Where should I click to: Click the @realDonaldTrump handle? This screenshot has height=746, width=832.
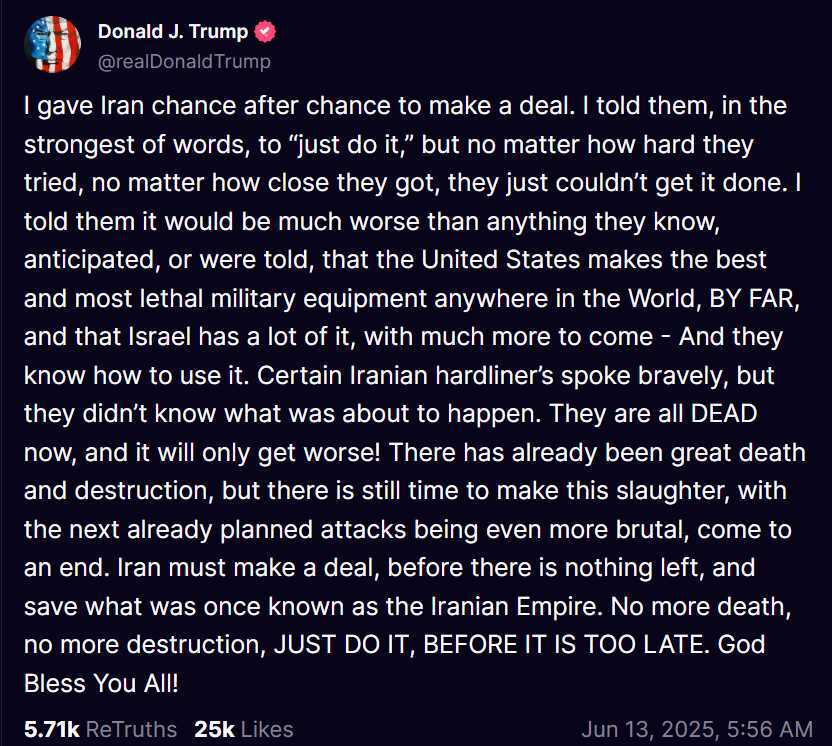click(184, 62)
